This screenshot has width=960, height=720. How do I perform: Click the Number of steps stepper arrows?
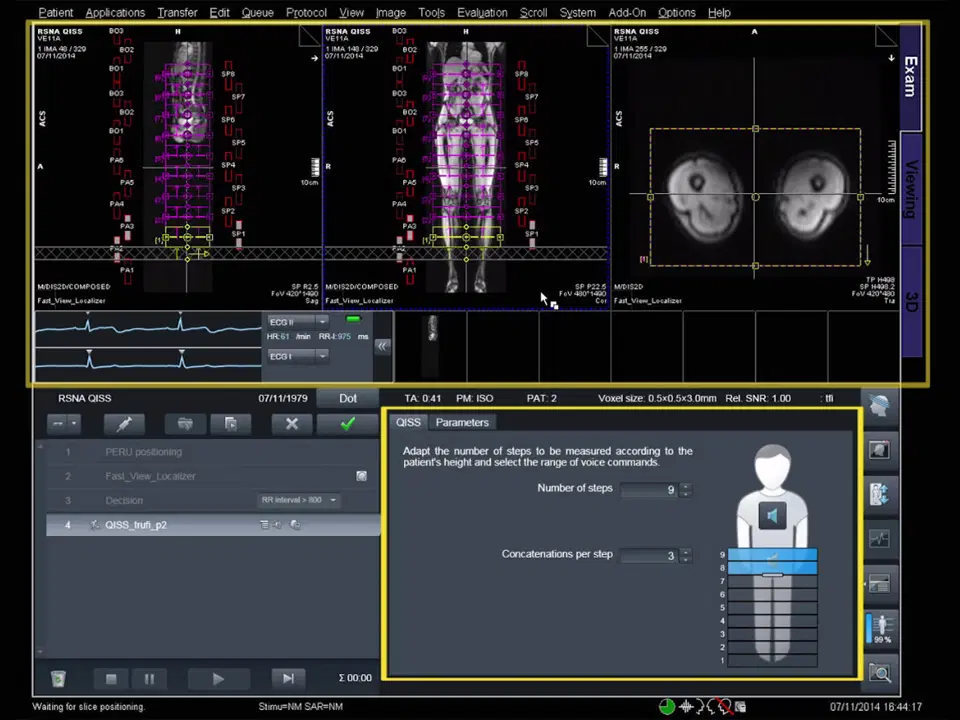(685, 489)
